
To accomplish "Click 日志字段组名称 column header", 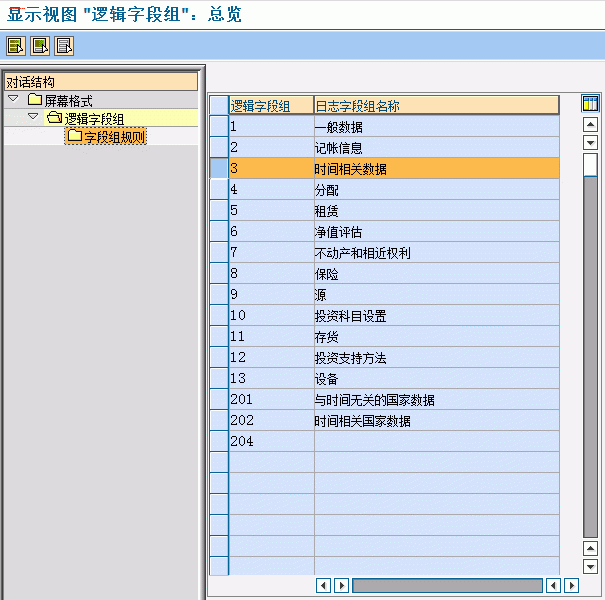I will point(436,105).
